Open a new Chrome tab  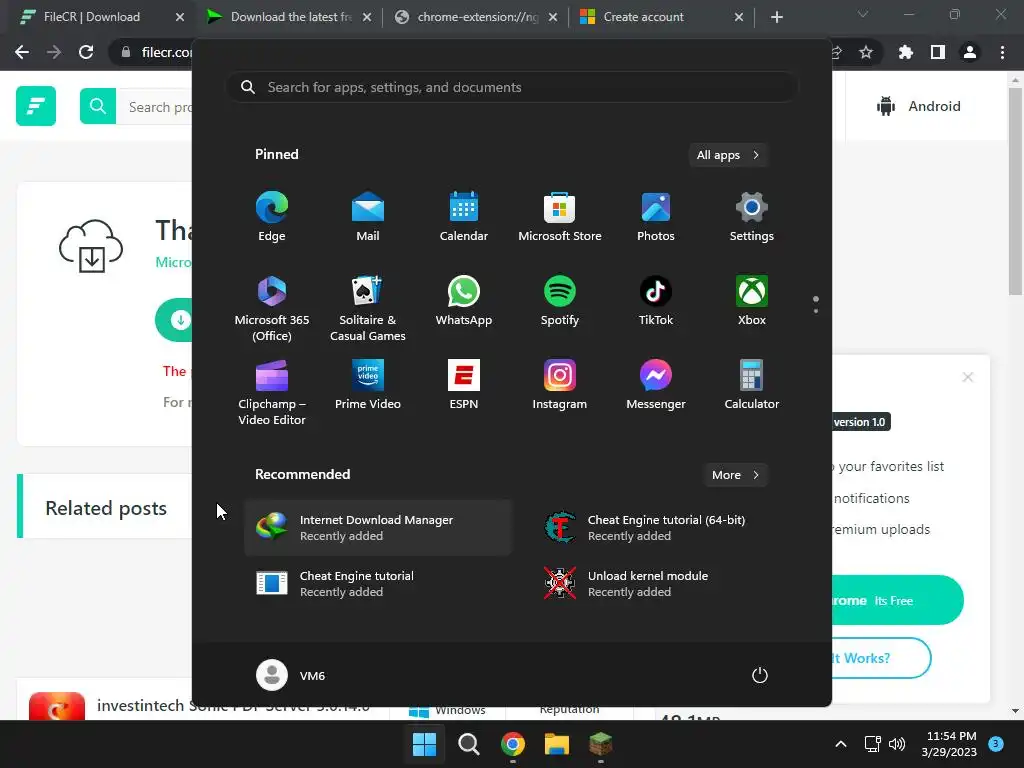tap(776, 17)
